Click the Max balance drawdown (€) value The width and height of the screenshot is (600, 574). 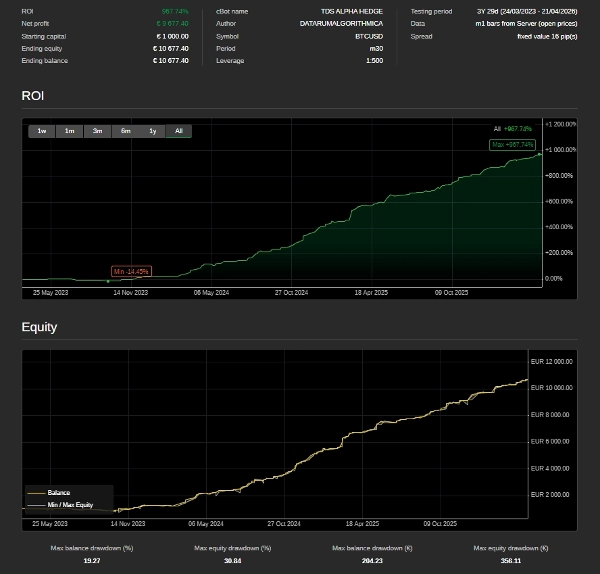372,561
